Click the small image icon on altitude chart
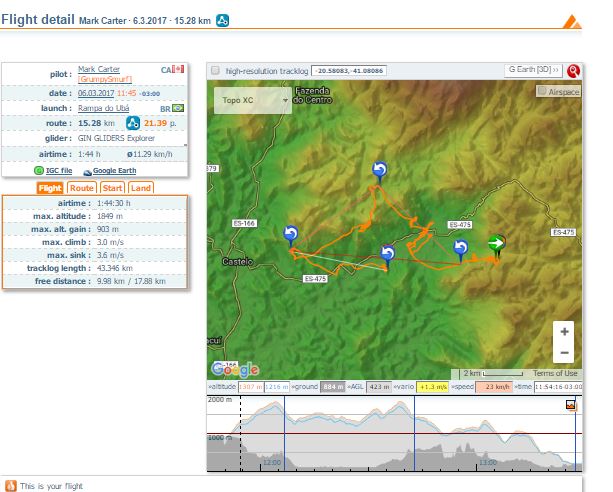 [x=571, y=405]
